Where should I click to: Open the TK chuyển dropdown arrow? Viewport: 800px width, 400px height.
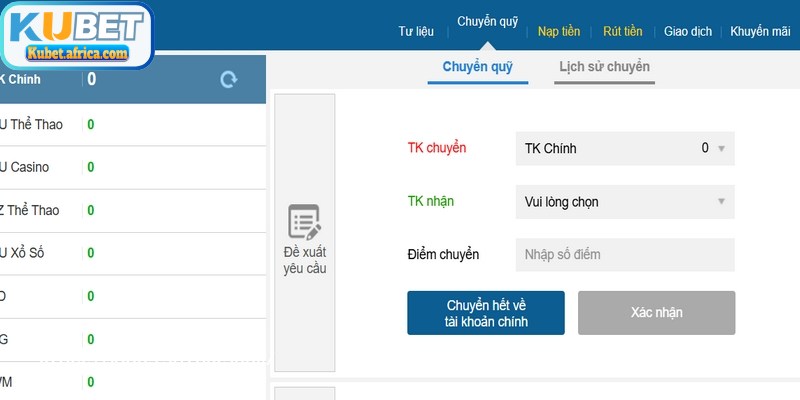721,148
